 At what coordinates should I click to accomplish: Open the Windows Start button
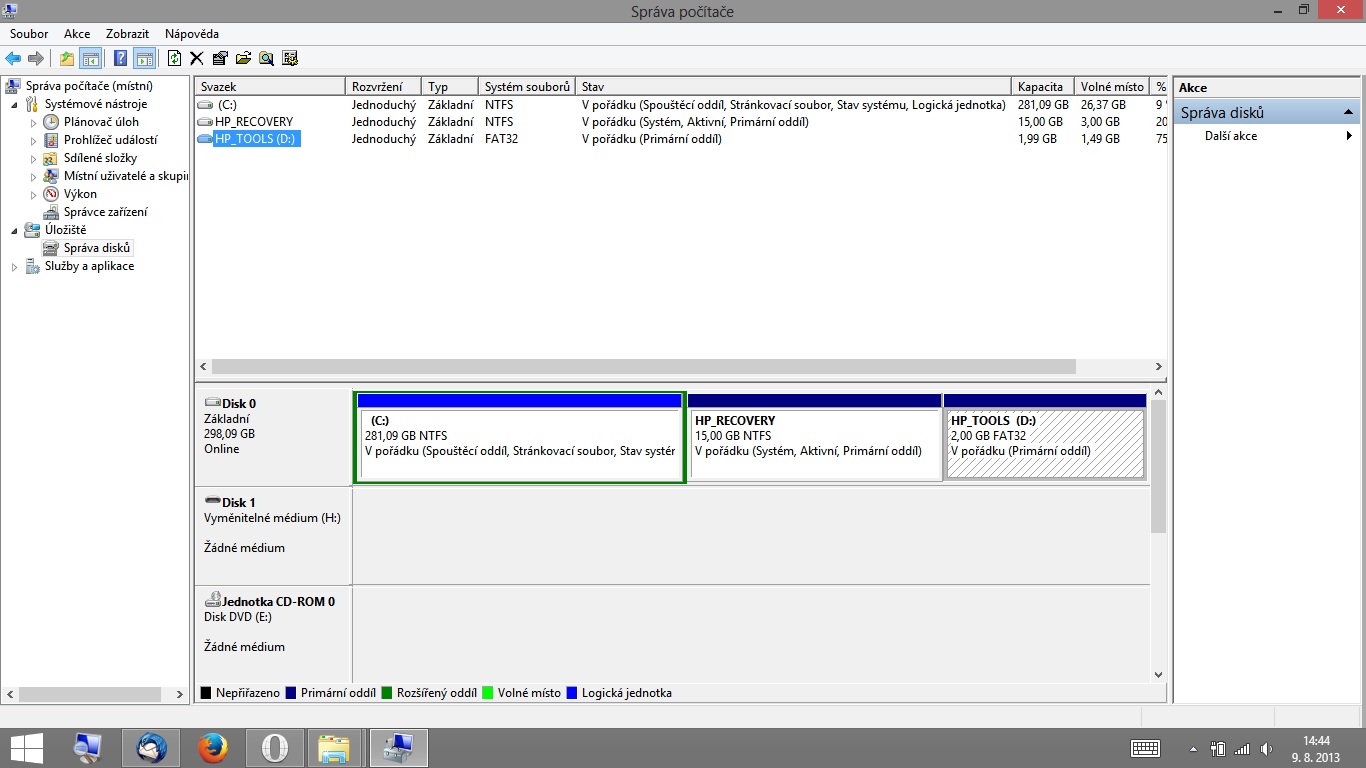(x=27, y=747)
